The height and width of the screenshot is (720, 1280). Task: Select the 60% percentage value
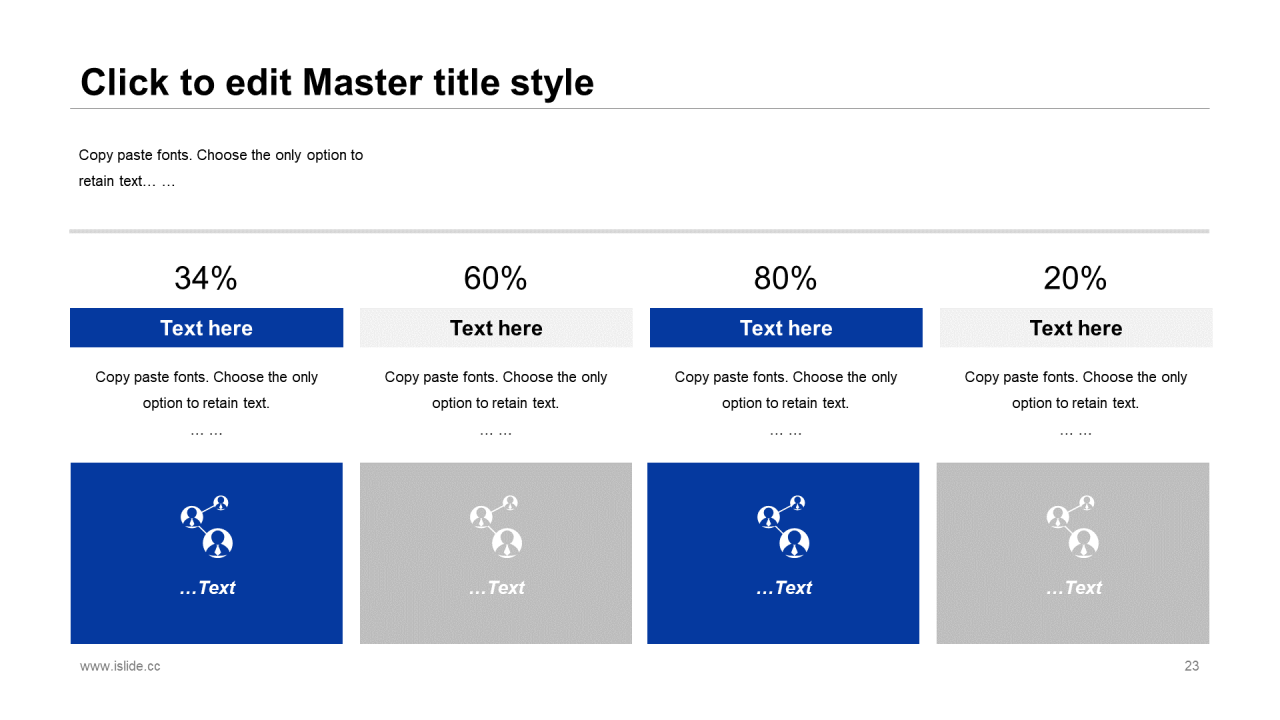tap(496, 278)
